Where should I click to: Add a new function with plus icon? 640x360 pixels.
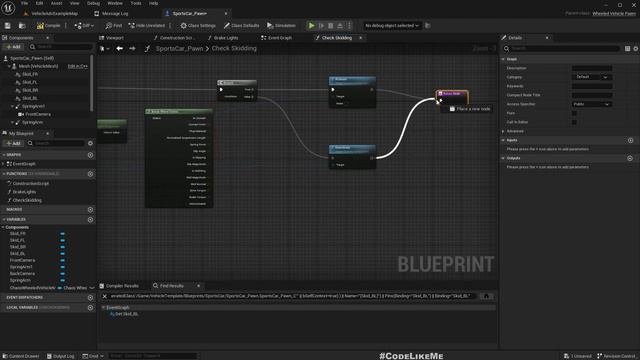point(91,174)
